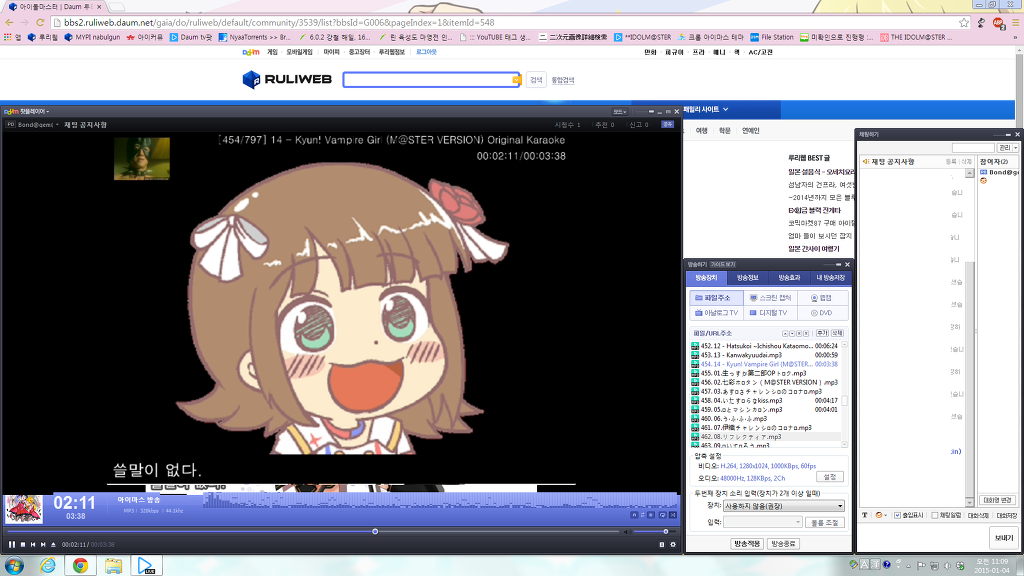Select the 스크린 캡처 source option
The image size is (1024, 576).
pos(768,298)
